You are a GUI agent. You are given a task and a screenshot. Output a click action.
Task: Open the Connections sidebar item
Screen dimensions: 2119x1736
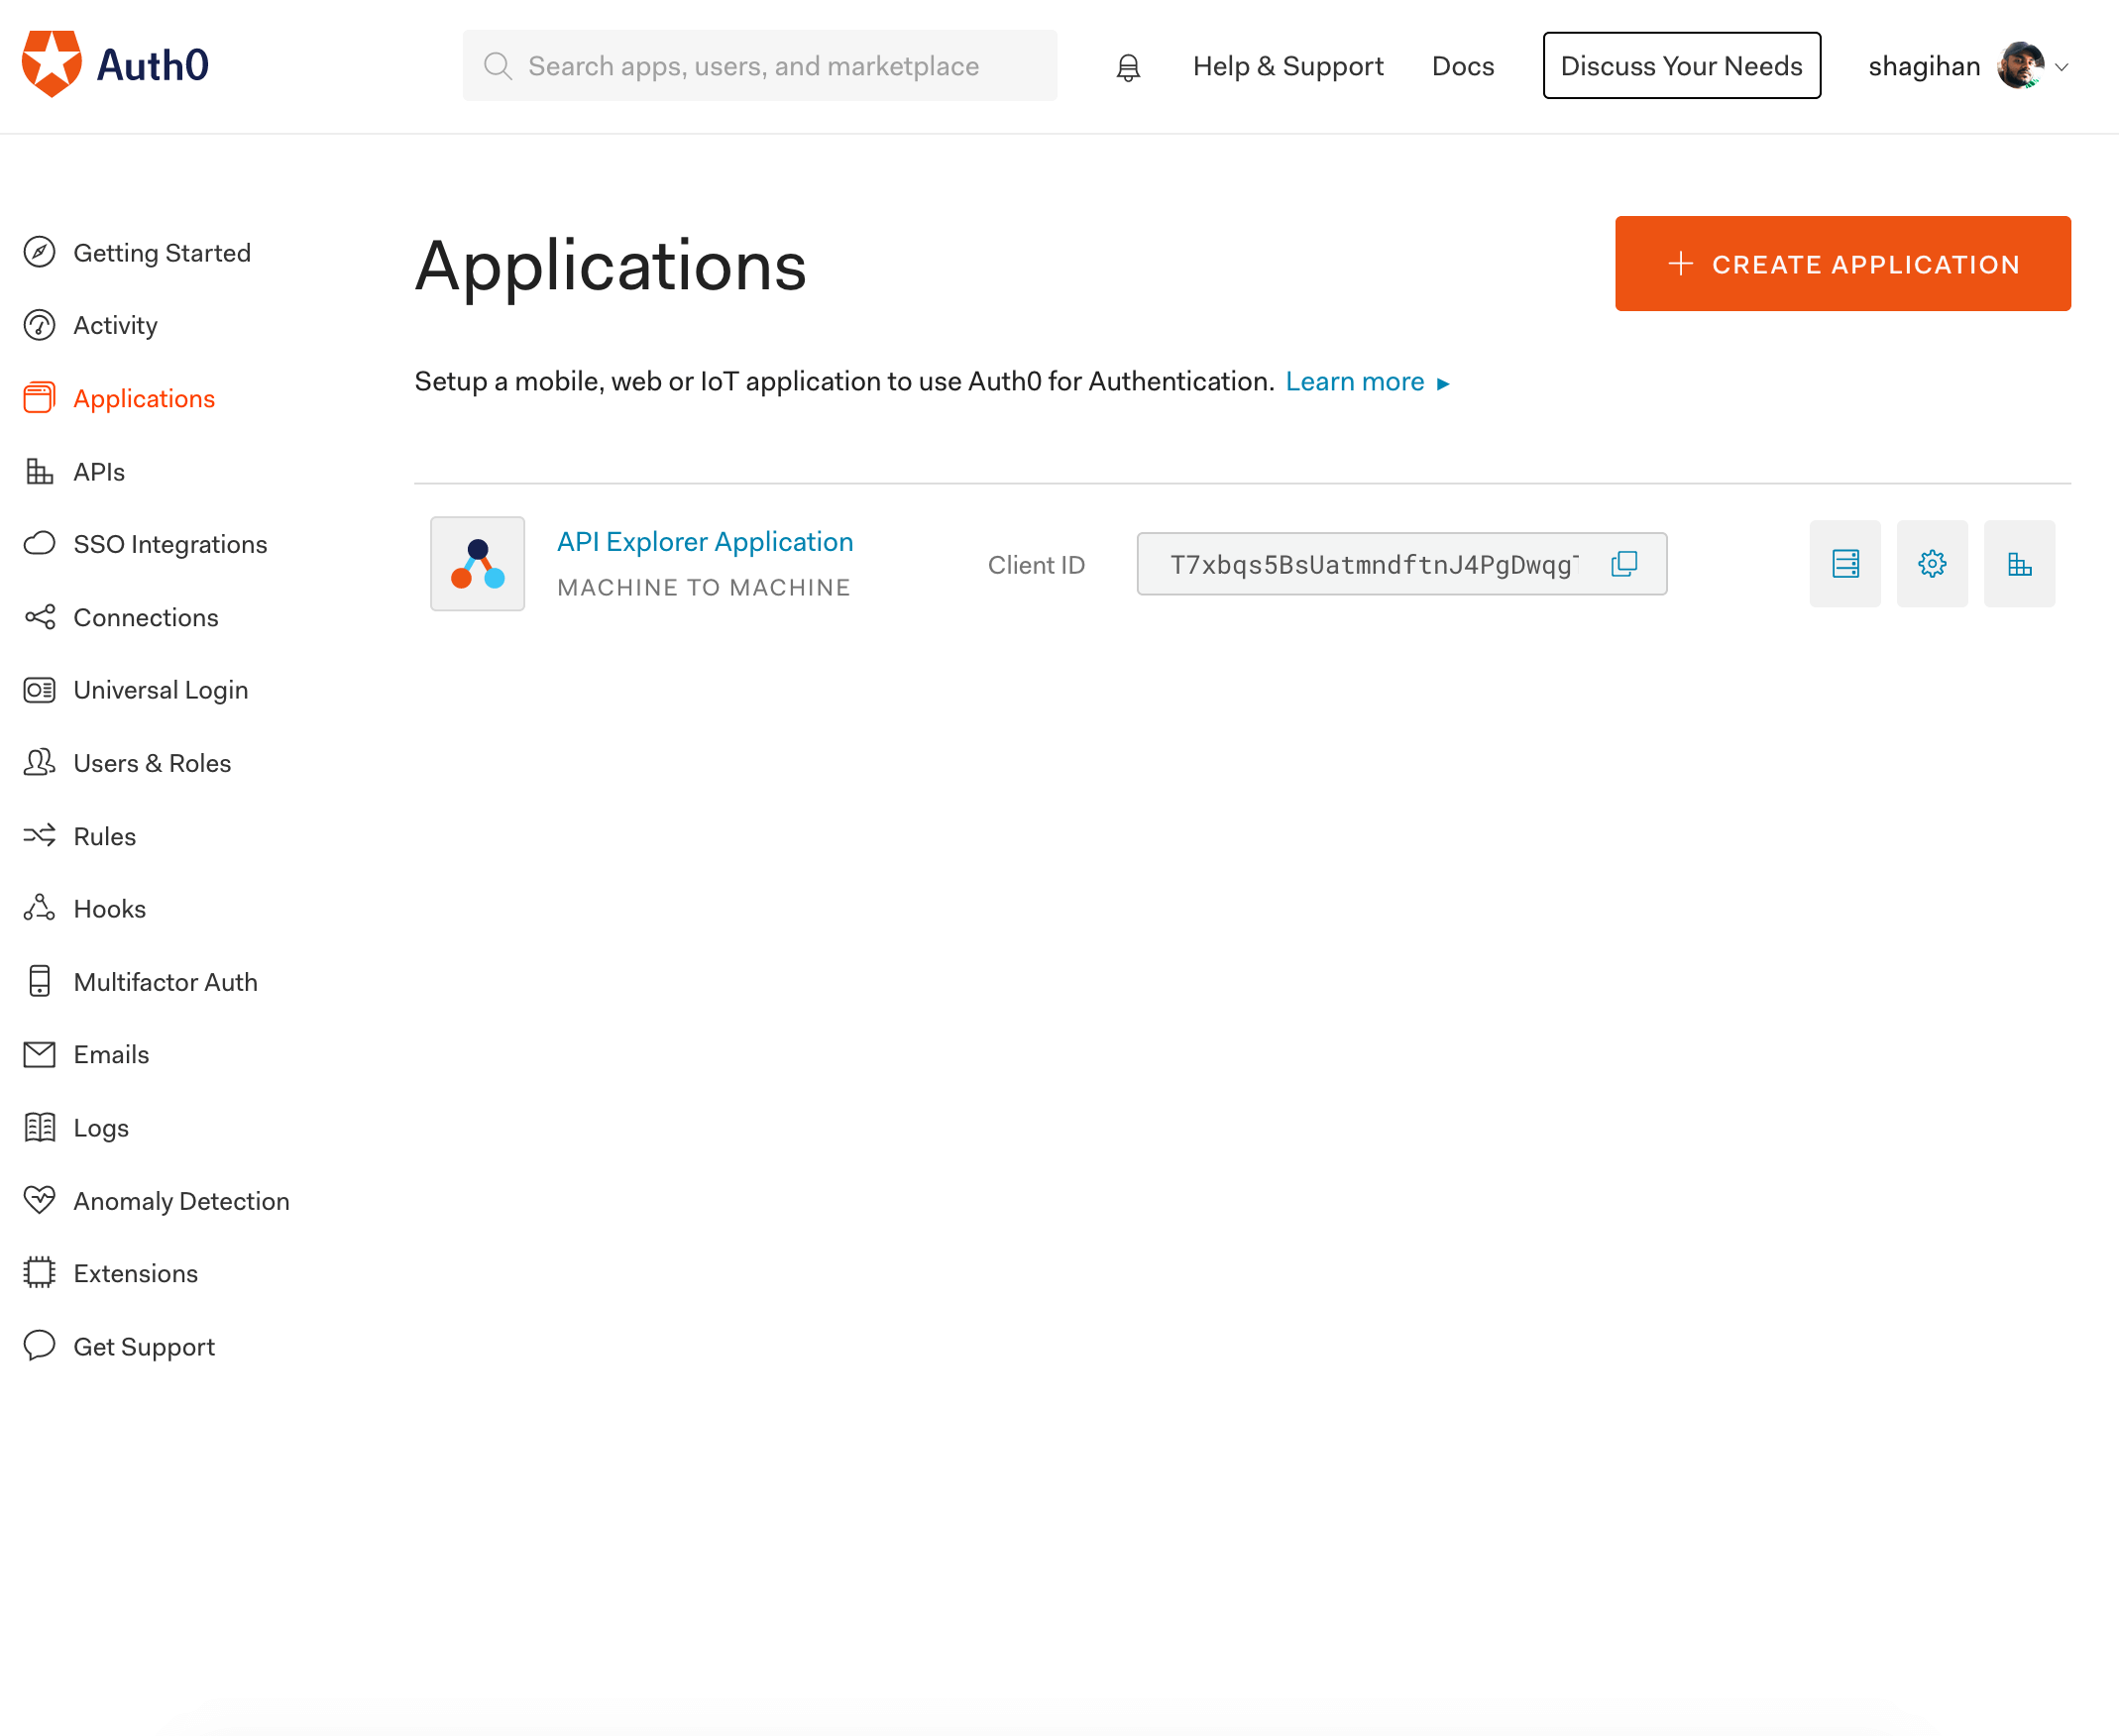tap(146, 618)
